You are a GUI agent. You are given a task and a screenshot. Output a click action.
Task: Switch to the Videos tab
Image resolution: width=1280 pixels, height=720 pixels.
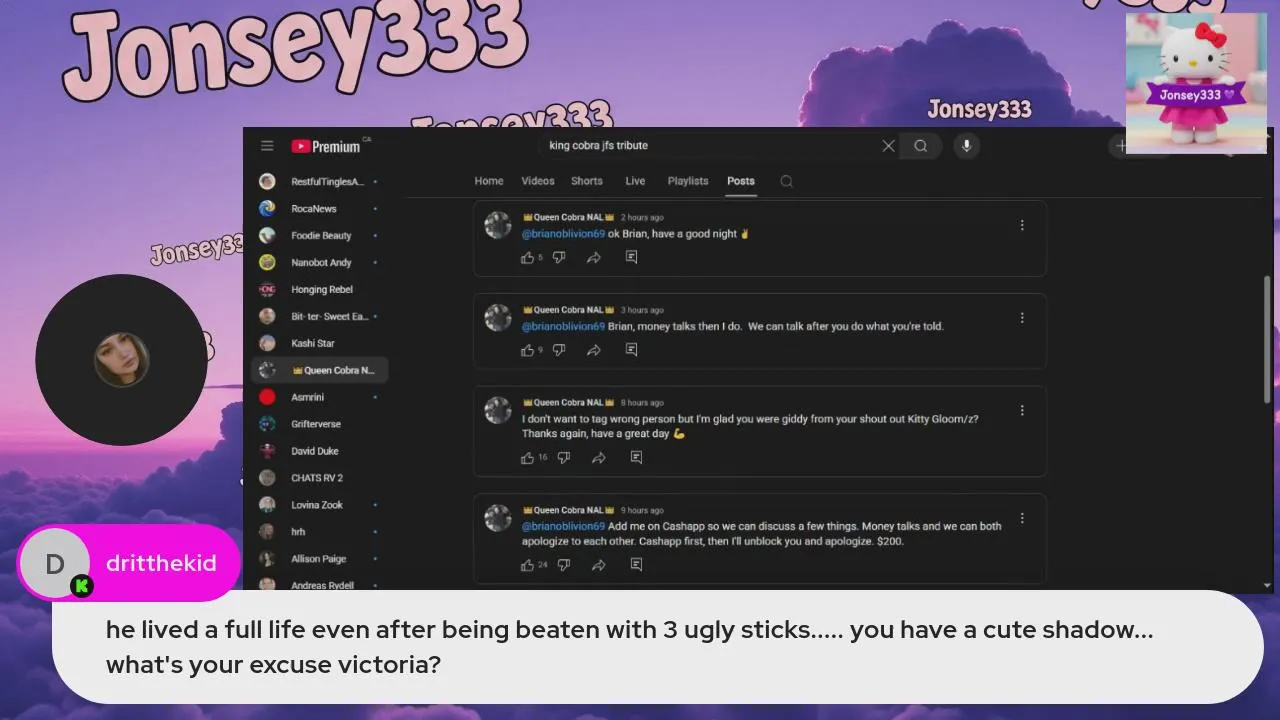[x=537, y=181]
